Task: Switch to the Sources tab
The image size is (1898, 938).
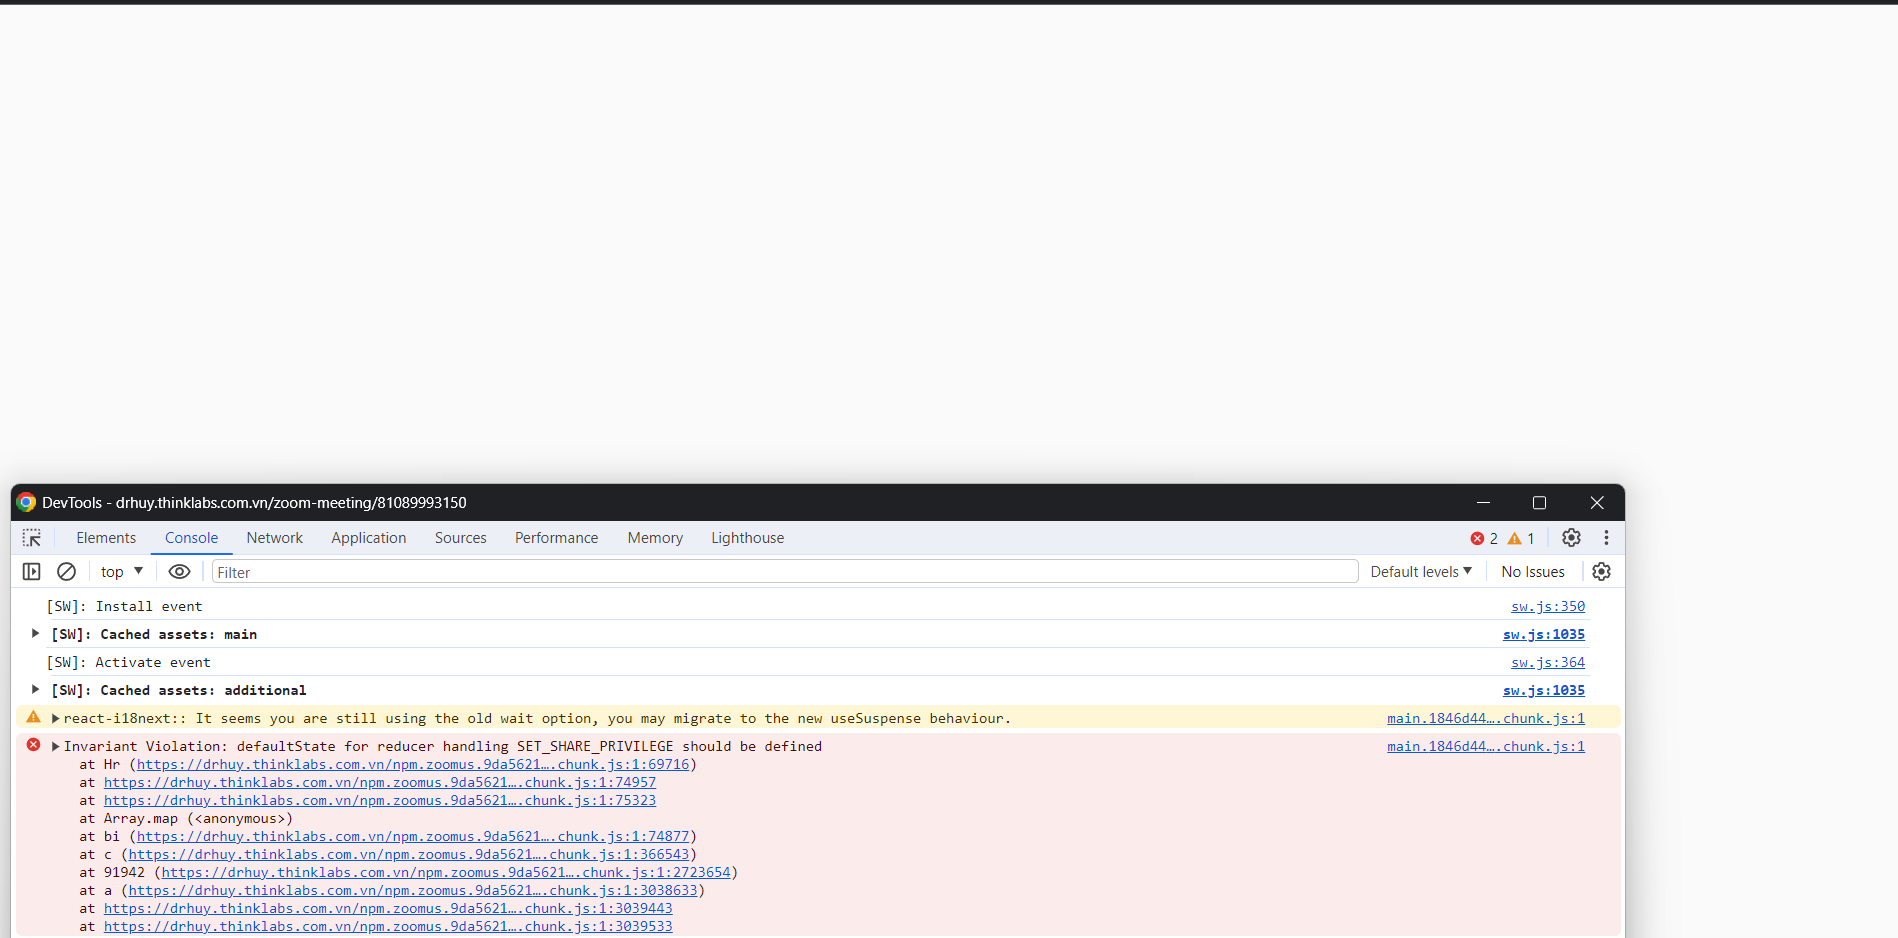Action: (461, 538)
